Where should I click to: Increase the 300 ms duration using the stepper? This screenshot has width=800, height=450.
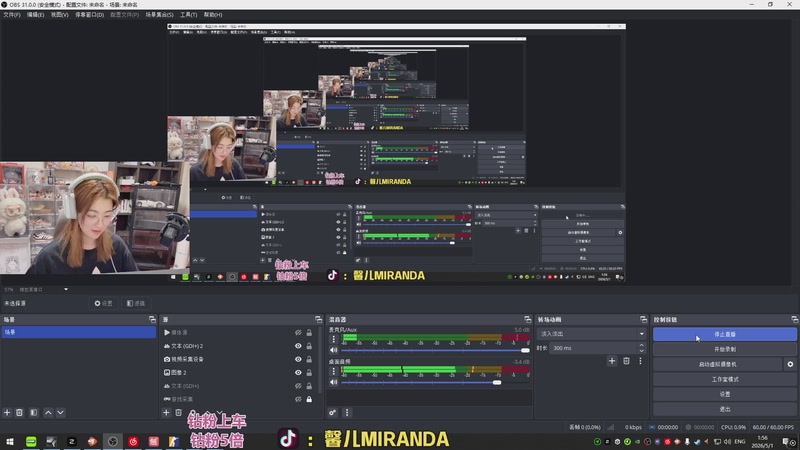click(x=641, y=345)
